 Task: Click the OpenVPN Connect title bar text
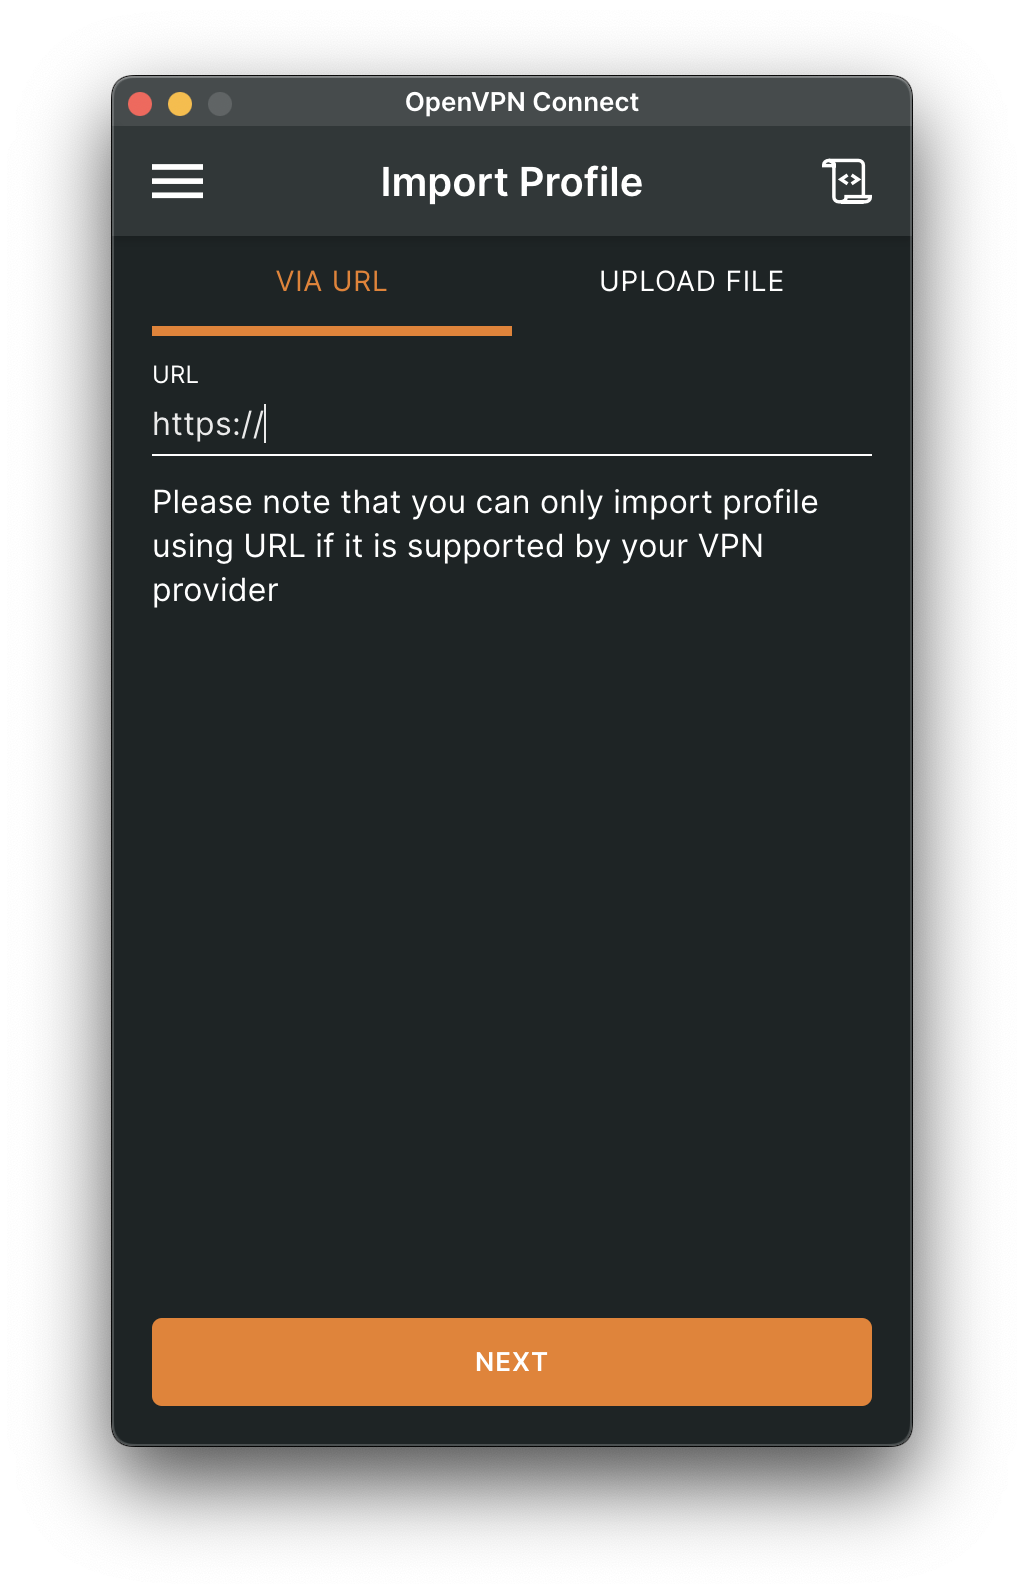pyautogui.click(x=521, y=102)
